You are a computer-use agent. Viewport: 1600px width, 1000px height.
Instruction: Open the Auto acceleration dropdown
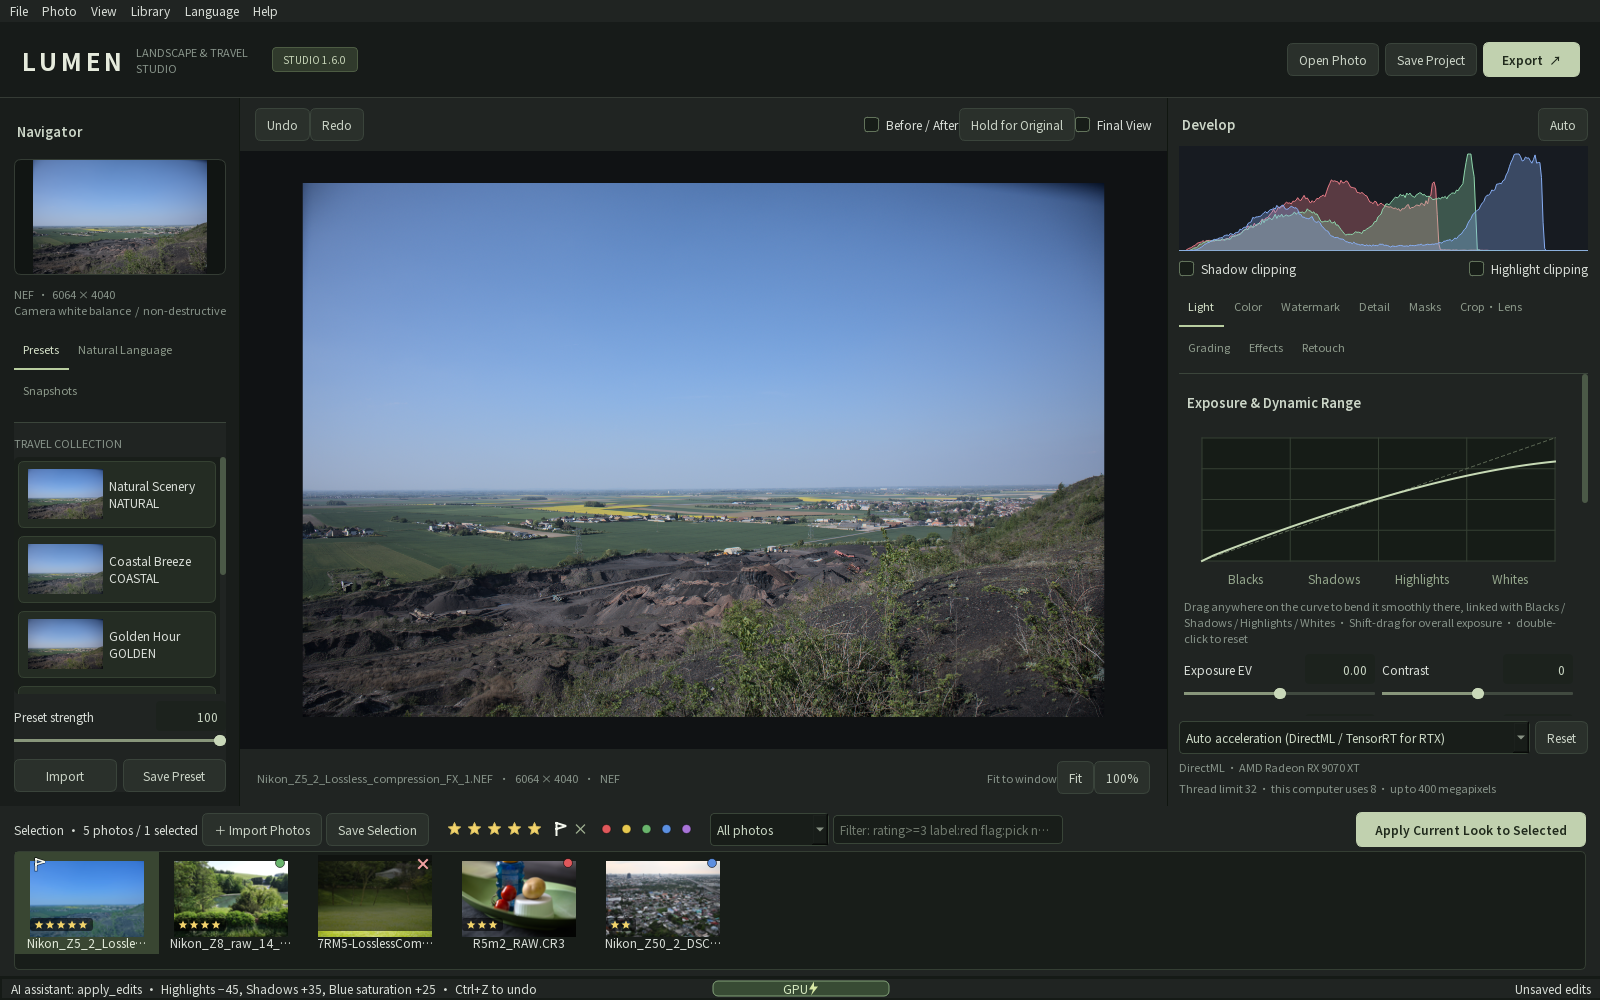(1354, 738)
